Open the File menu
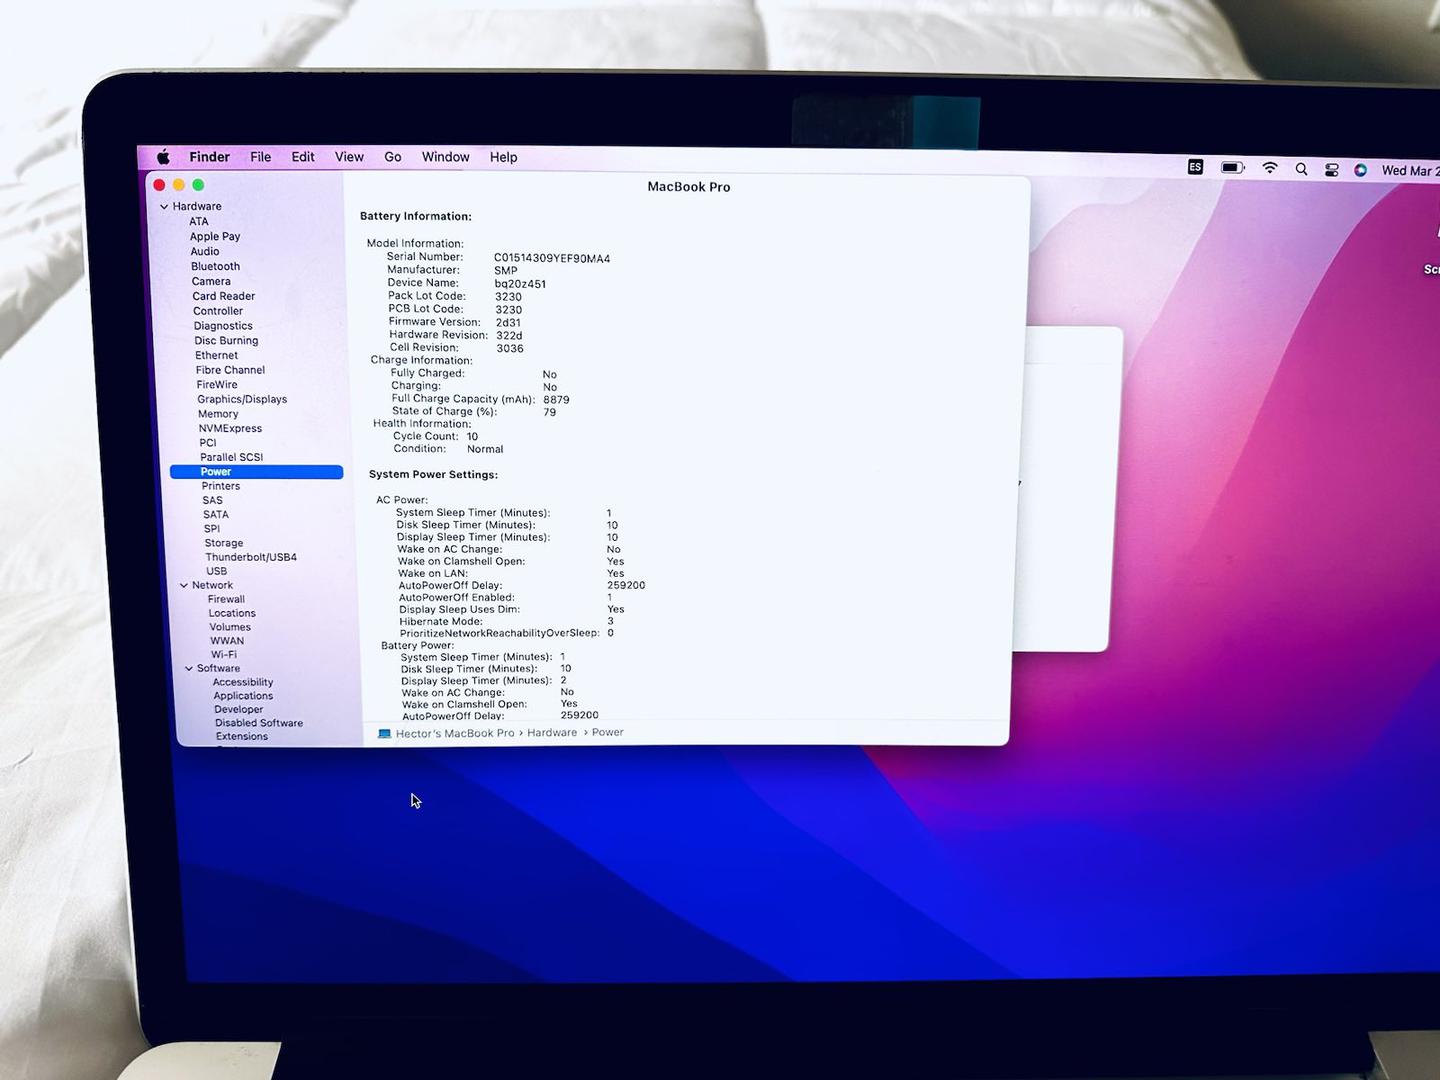The image size is (1440, 1080). pos(260,157)
